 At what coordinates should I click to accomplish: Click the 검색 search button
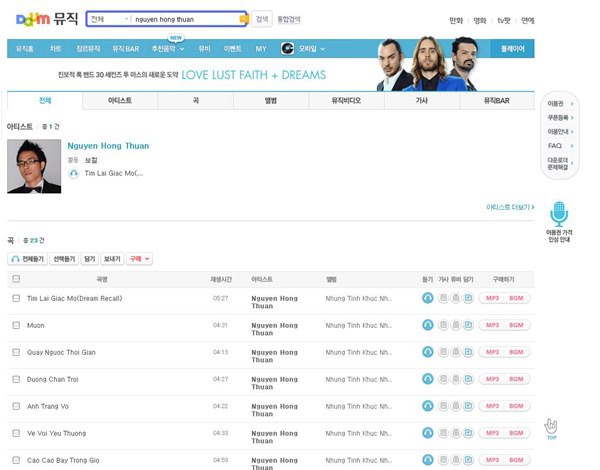(262, 19)
